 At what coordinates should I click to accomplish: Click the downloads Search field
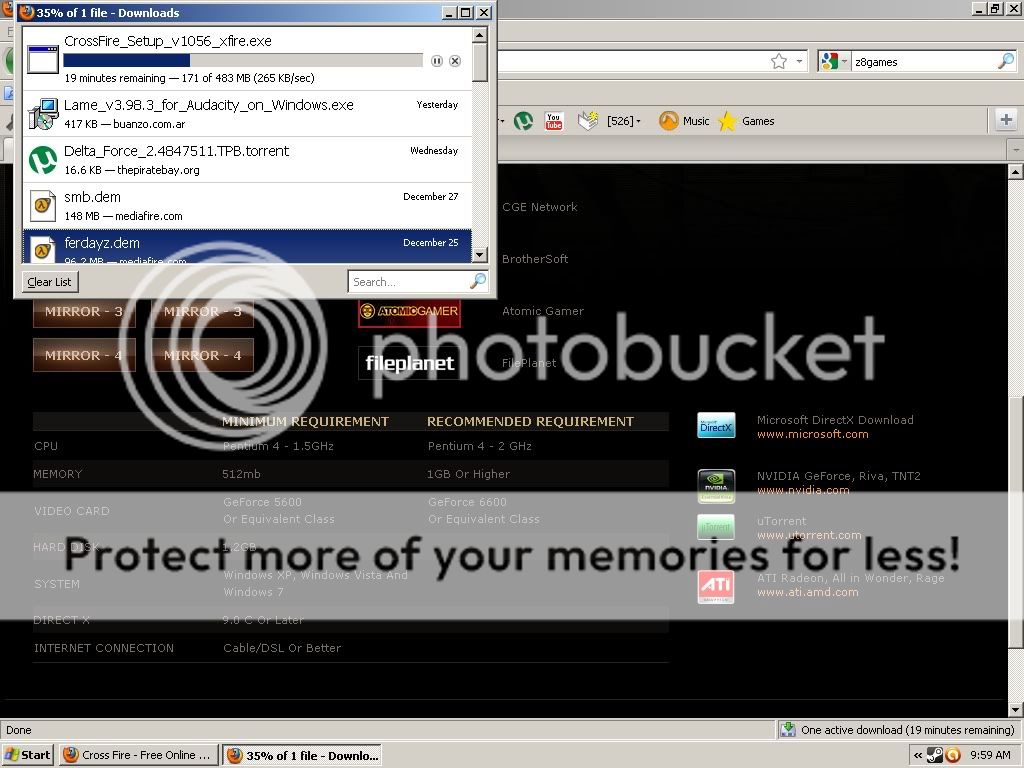[x=408, y=282]
